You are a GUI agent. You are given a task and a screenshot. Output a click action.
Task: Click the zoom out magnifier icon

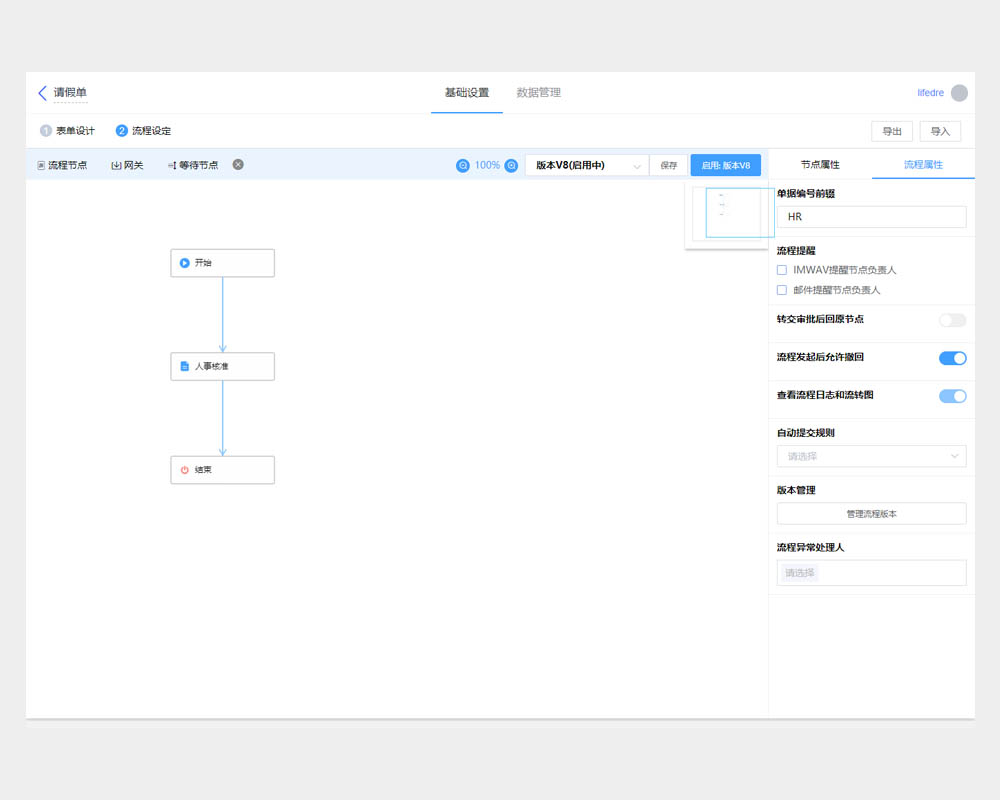463,165
